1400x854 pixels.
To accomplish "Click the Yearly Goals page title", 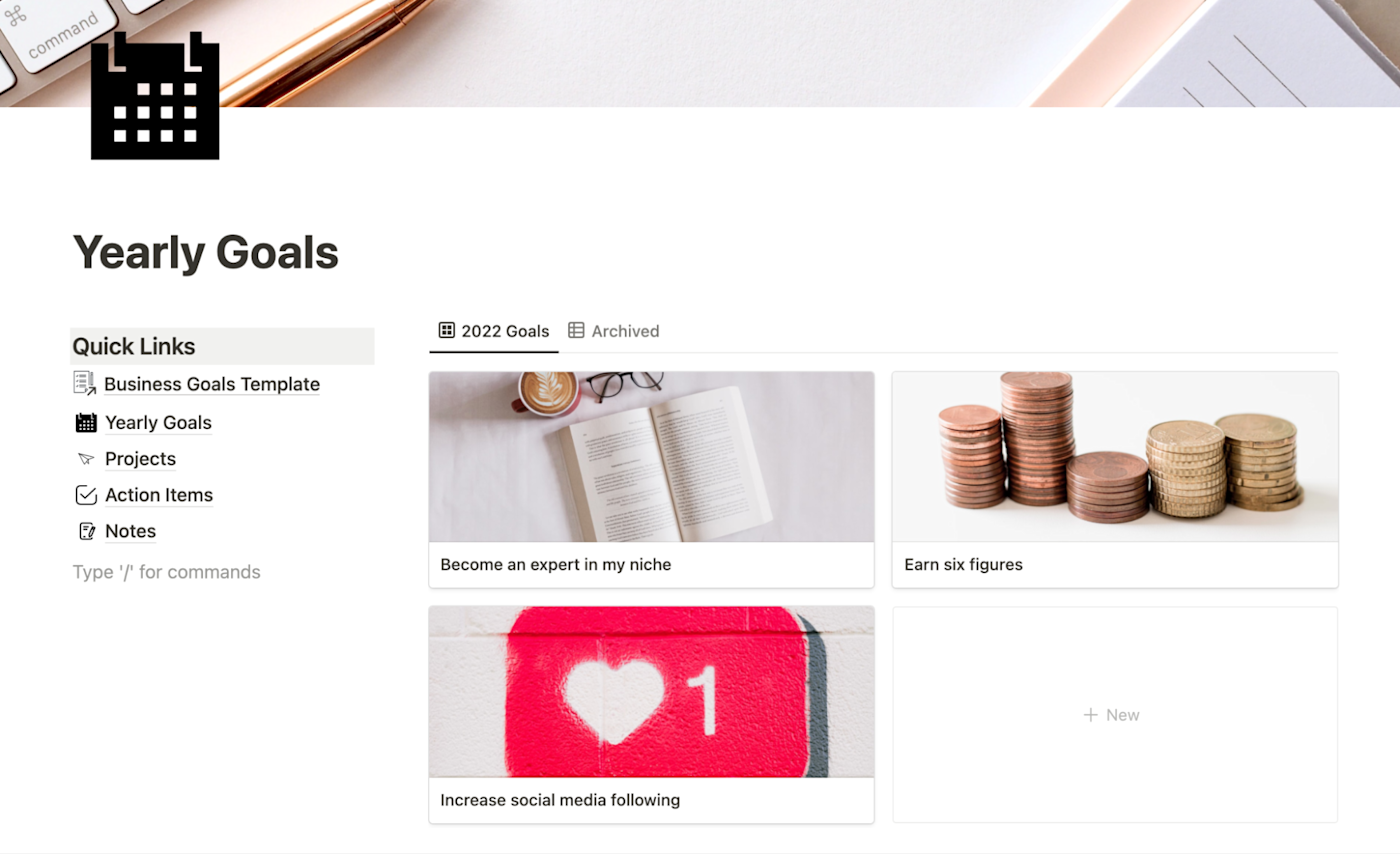I will pyautogui.click(x=206, y=252).
